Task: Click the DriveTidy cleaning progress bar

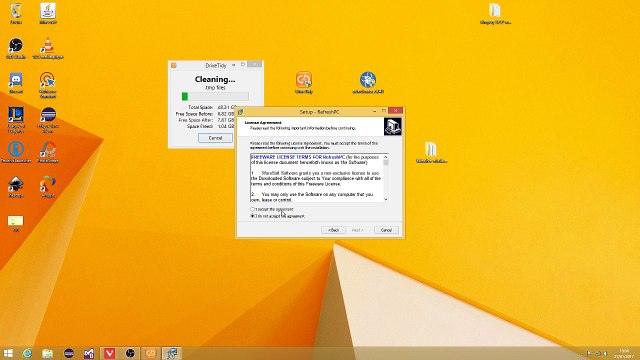Action: click(215, 96)
